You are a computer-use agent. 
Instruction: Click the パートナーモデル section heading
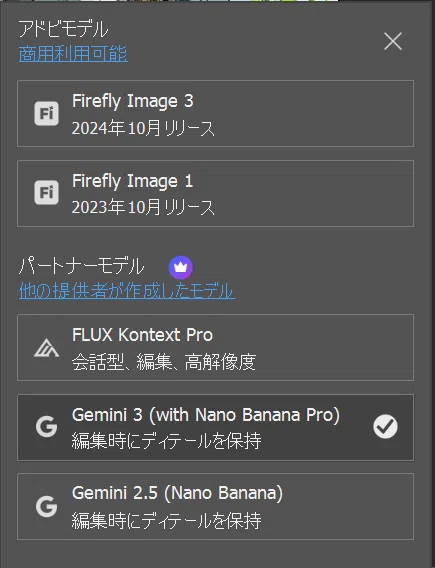(x=81, y=266)
